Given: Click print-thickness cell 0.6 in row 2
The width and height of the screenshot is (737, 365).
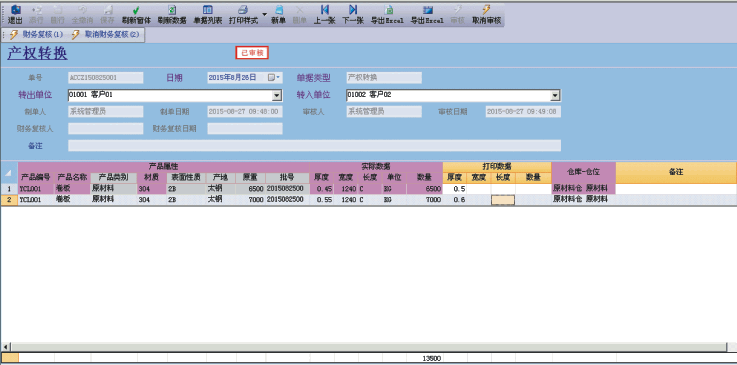Looking at the screenshot, I should [x=455, y=200].
